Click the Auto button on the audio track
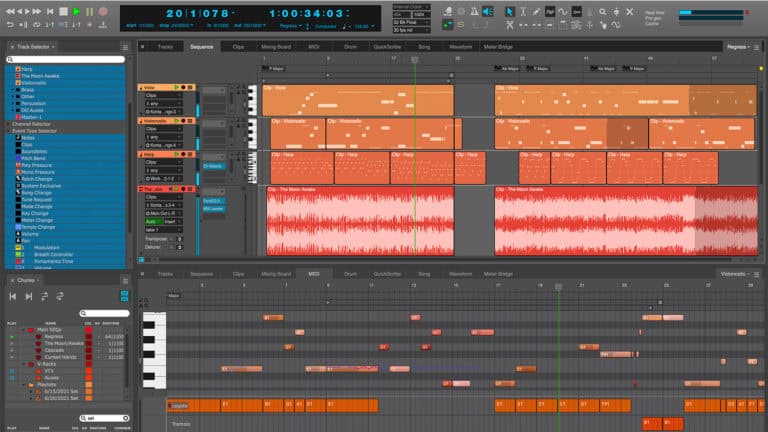The width and height of the screenshot is (768, 432). click(152, 222)
